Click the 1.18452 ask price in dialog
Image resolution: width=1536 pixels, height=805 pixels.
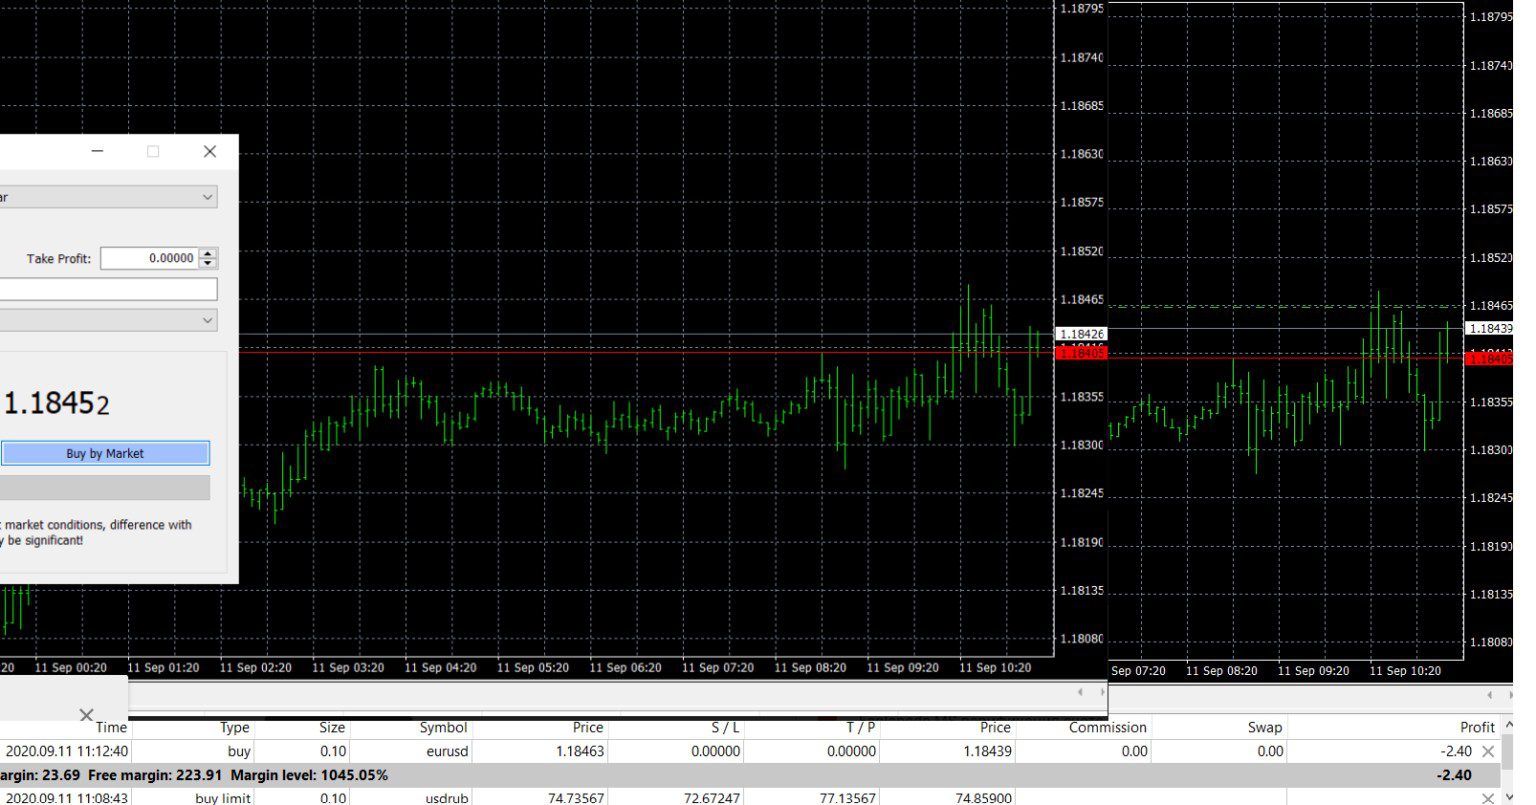point(56,403)
